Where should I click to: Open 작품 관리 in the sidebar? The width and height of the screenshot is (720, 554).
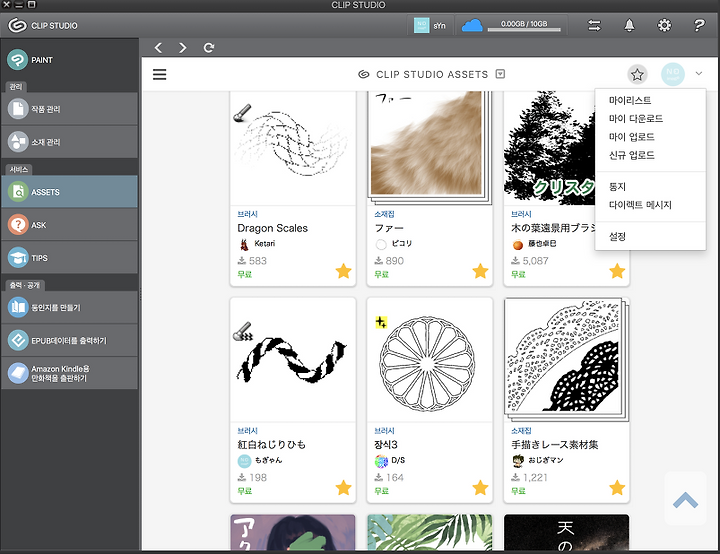click(69, 109)
